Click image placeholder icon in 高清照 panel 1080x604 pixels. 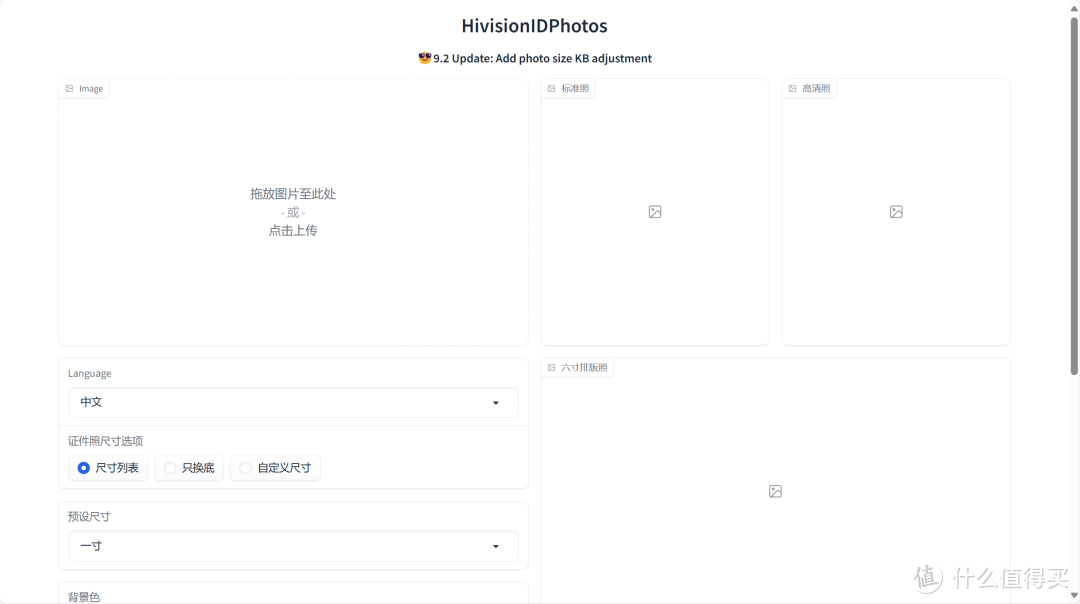point(896,212)
